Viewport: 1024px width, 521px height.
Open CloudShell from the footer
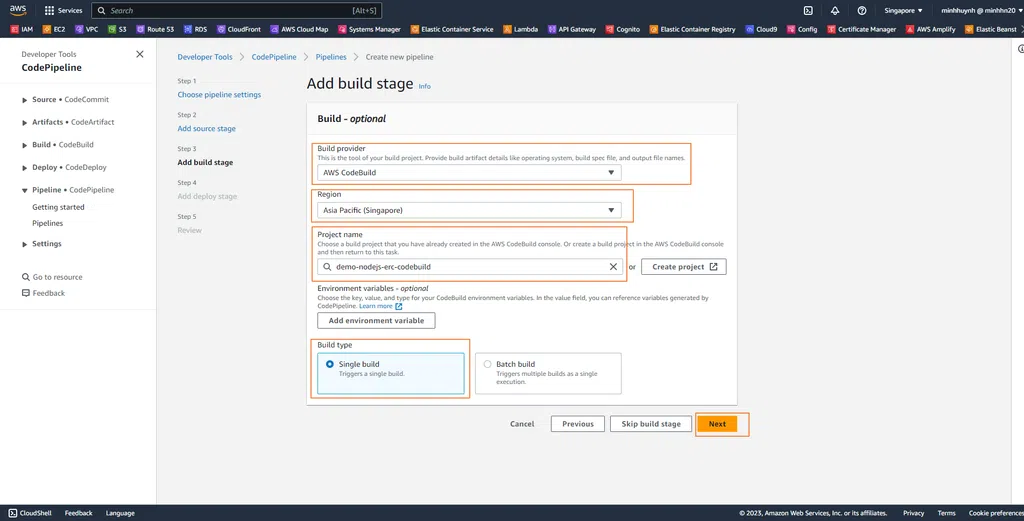coord(30,513)
